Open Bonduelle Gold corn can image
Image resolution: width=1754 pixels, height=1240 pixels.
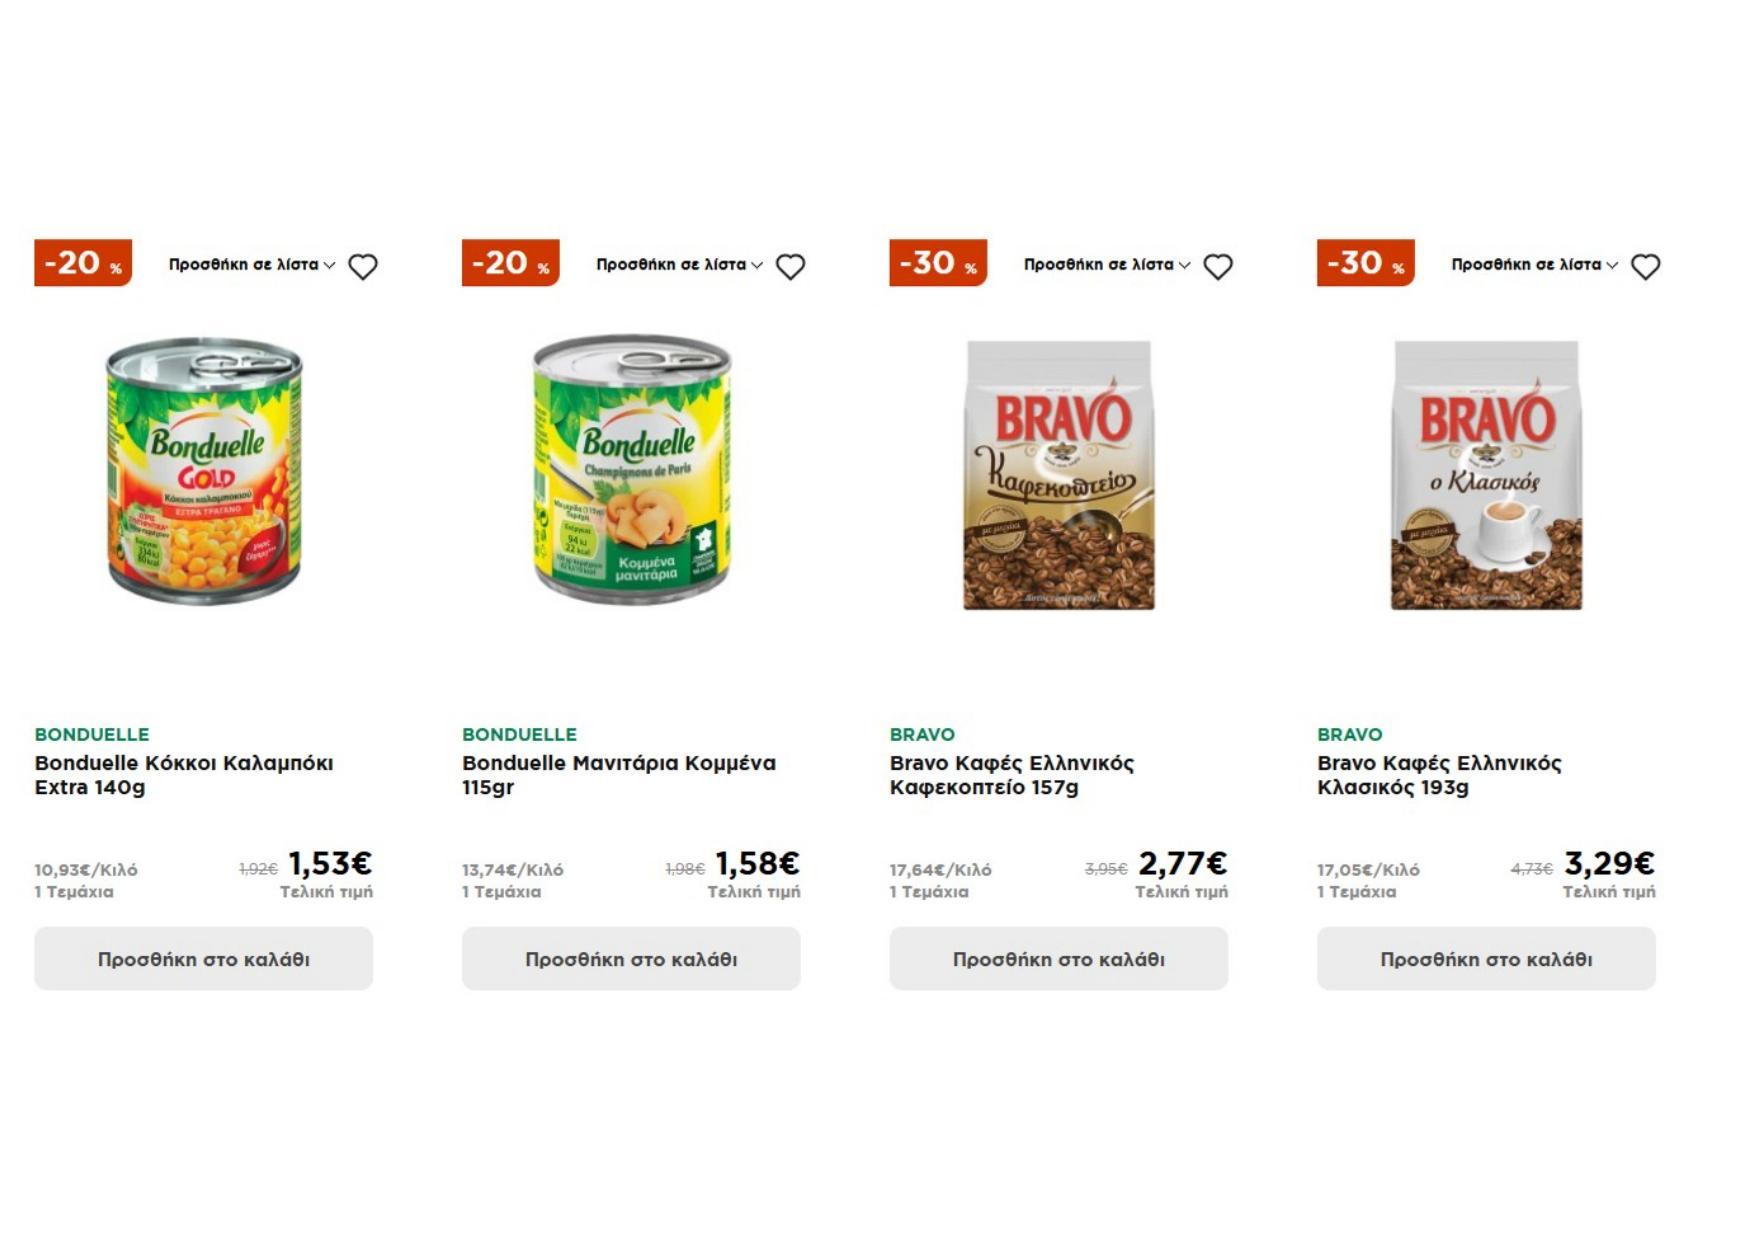(x=204, y=471)
